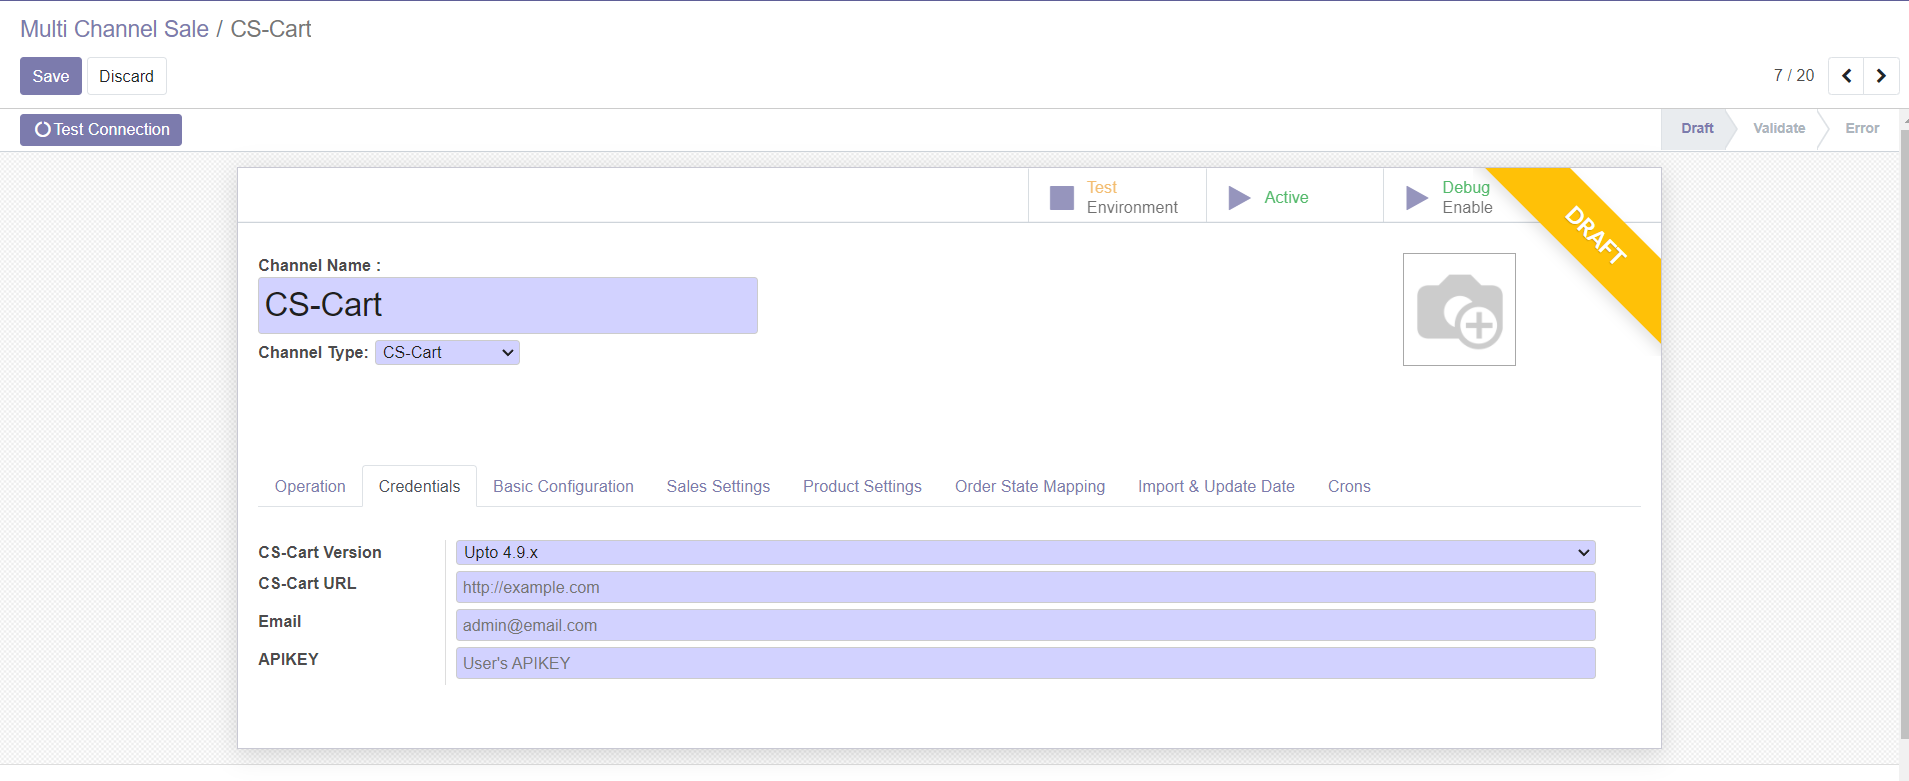Open the Basic Configuration tab
The image size is (1909, 781).
coord(563,487)
